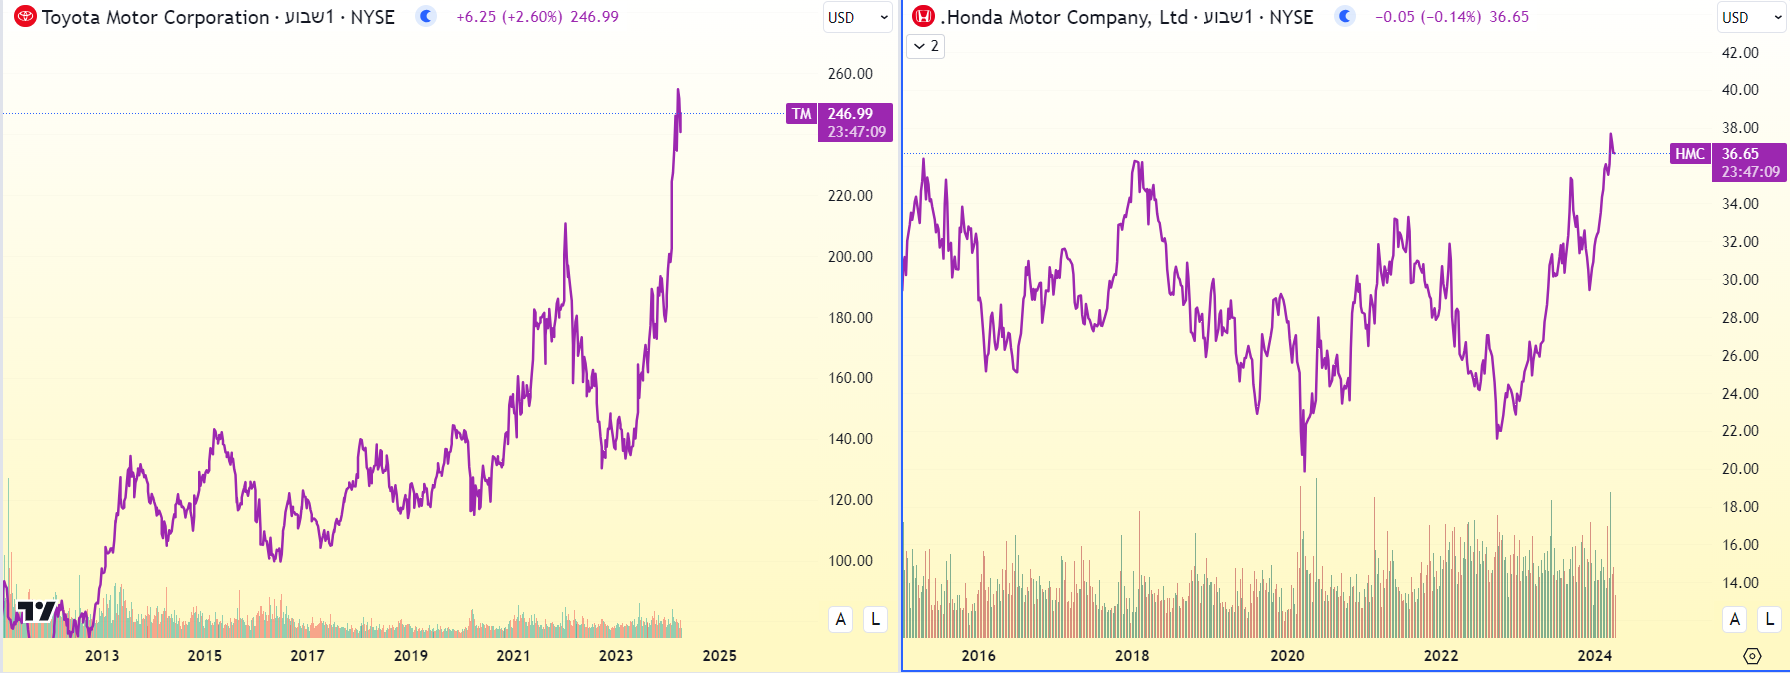Click the moon market-status icon beside Toyota title
Image resolution: width=1790 pixels, height=673 pixels.
(x=426, y=16)
